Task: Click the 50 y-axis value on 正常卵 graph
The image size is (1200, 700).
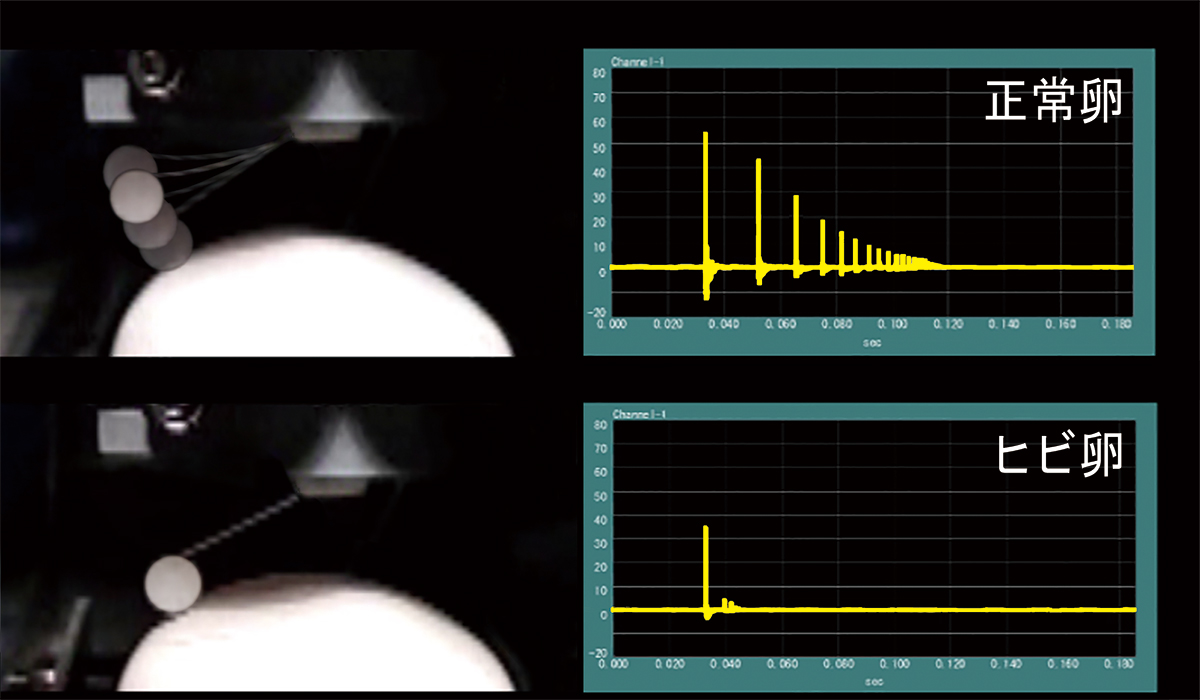Action: point(597,147)
